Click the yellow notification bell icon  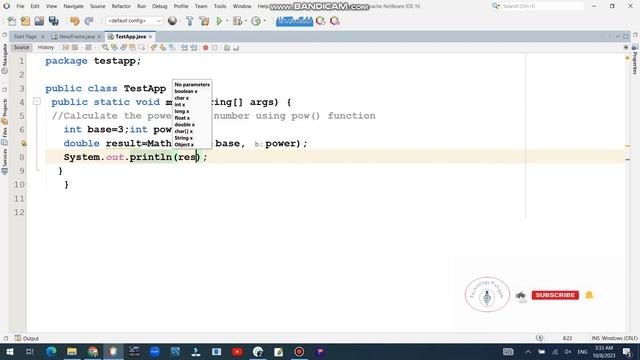[x=589, y=295]
